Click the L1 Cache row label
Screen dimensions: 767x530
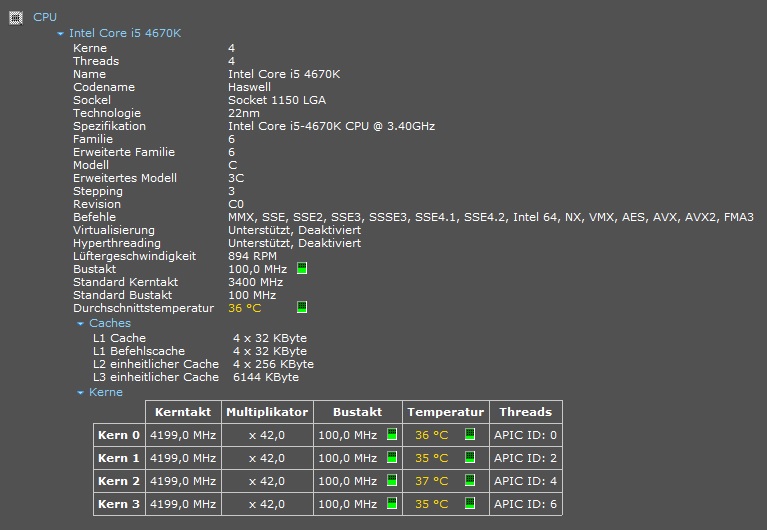tap(119, 338)
